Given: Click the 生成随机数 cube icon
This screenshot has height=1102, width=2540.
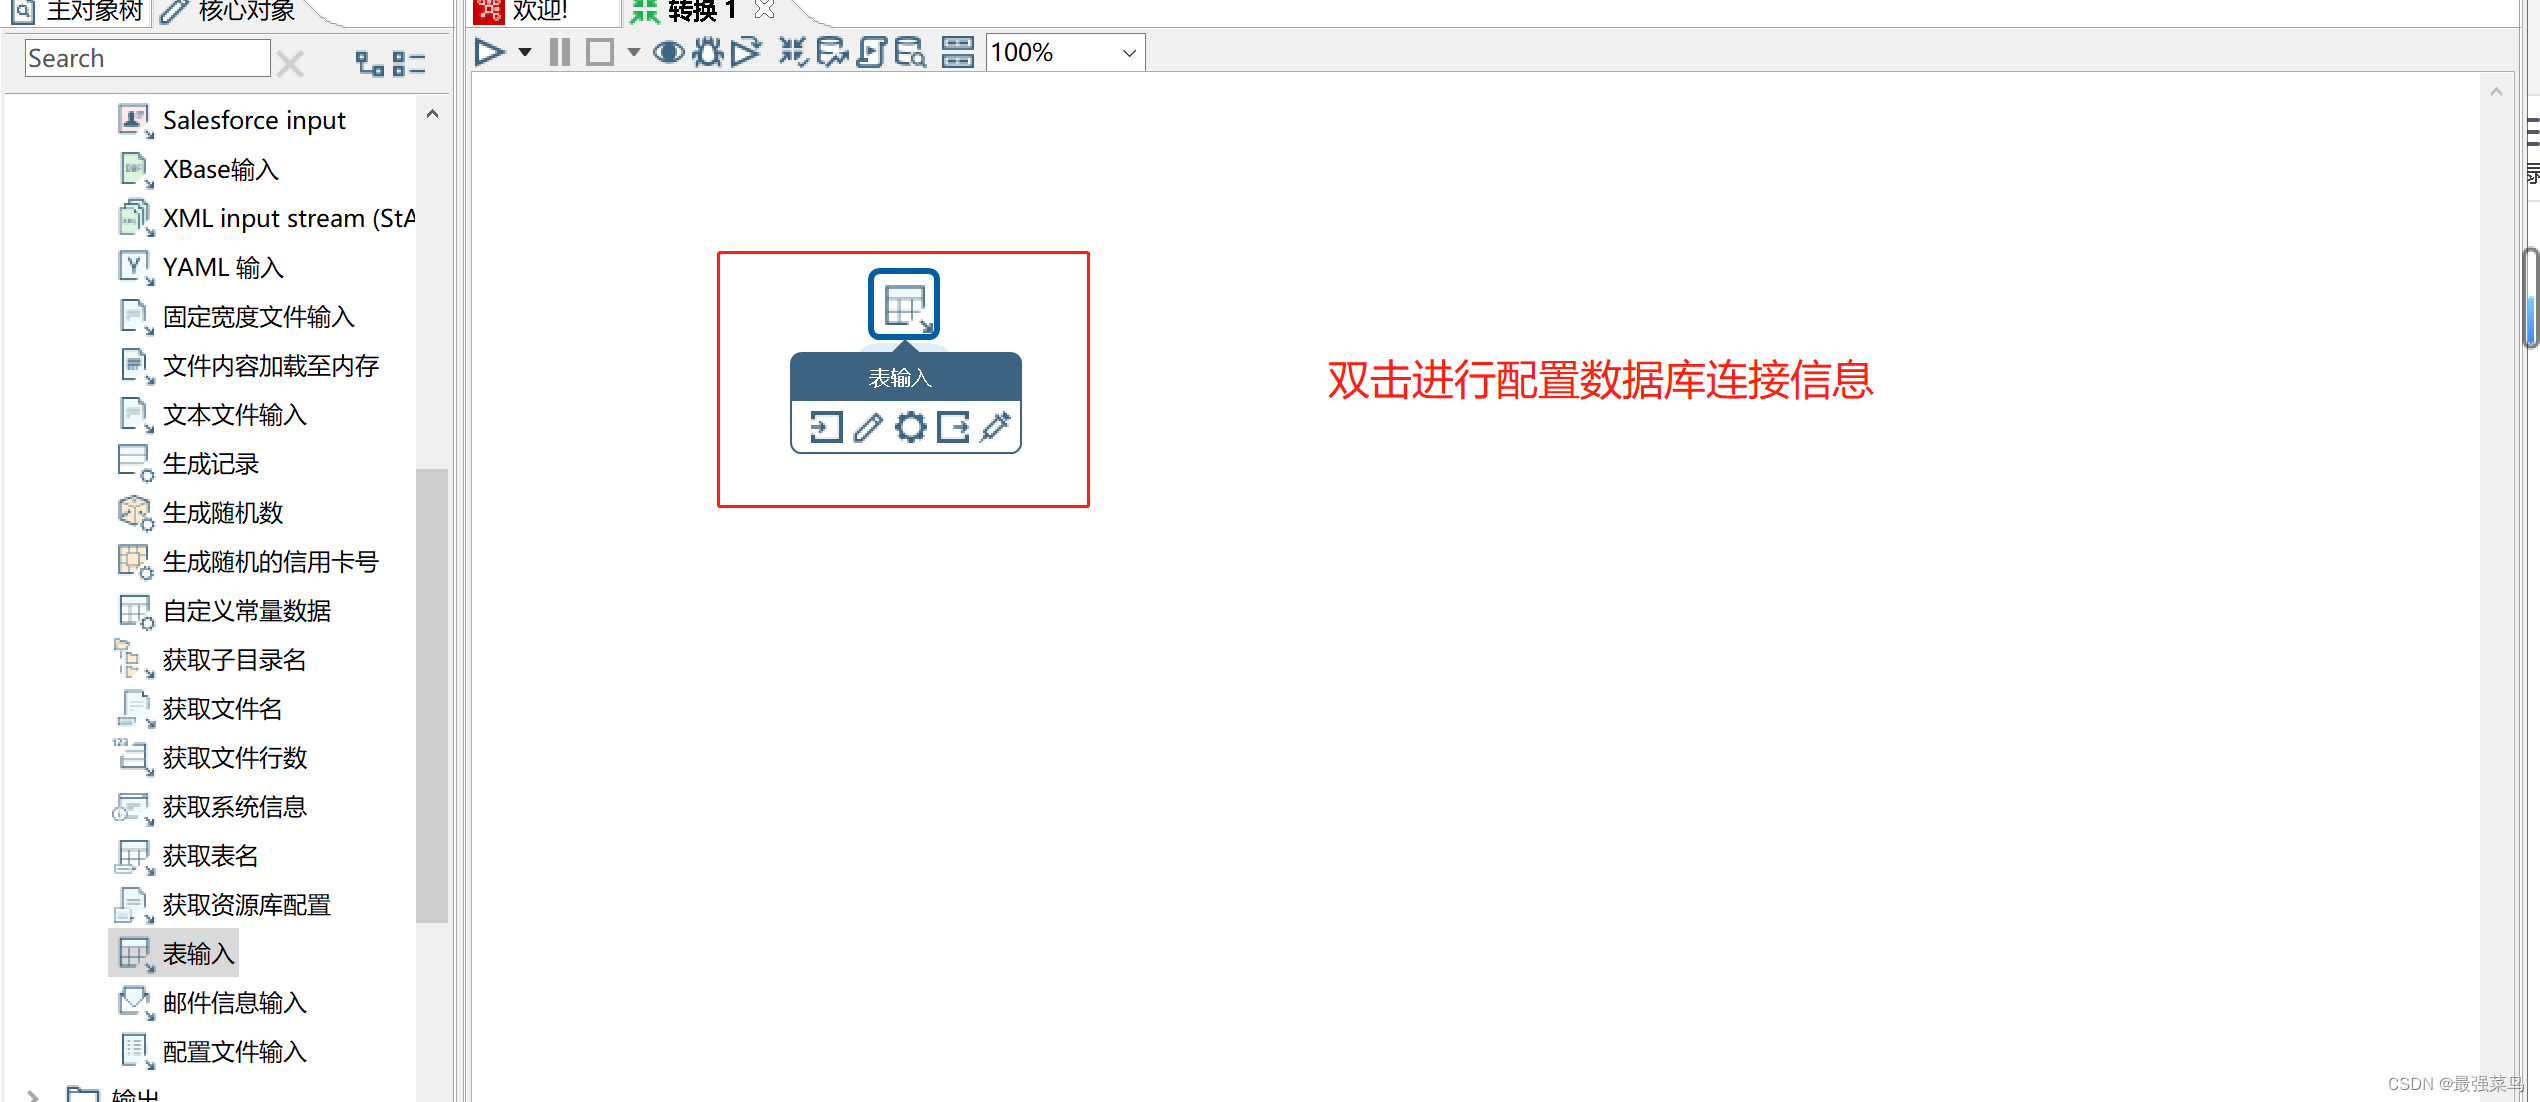Looking at the screenshot, I should pos(135,512).
